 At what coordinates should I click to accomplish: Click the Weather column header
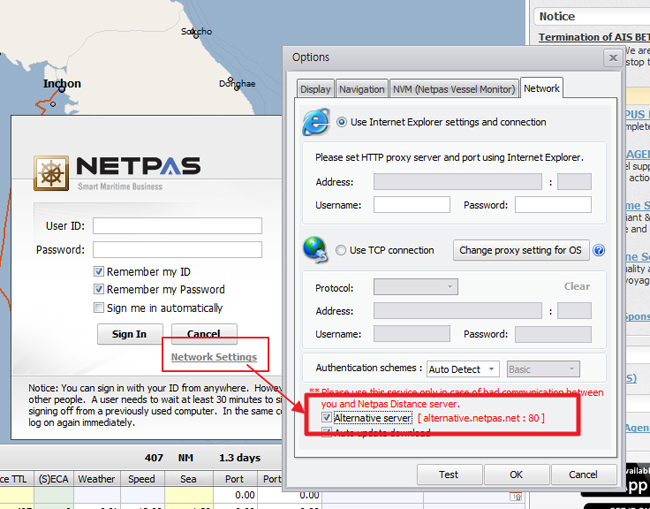(97, 479)
